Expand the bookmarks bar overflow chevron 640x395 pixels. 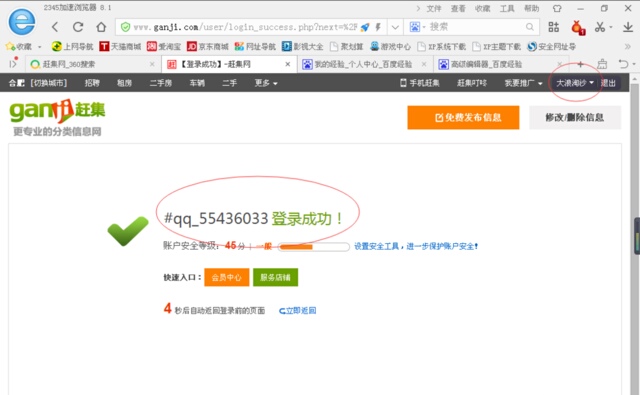(627, 47)
